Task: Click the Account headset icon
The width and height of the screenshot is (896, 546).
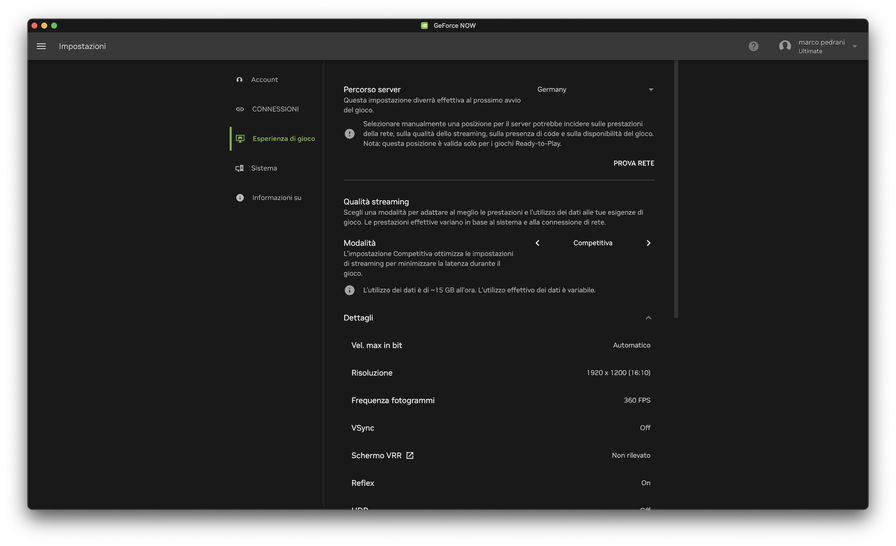Action: 240,80
